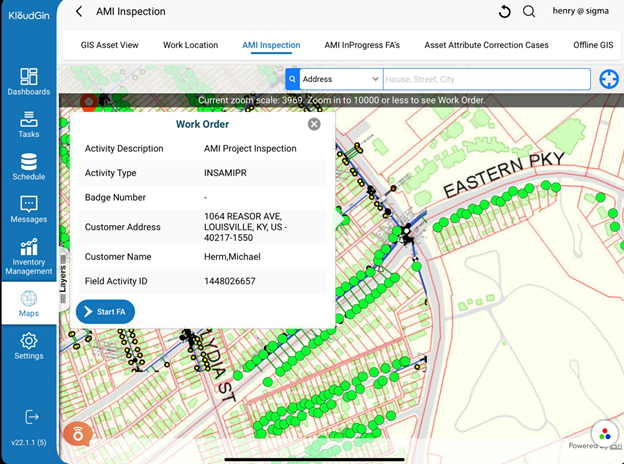The width and height of the screenshot is (624, 464).
Task: Click the INSAMIPR activity type value
Action: (x=225, y=173)
